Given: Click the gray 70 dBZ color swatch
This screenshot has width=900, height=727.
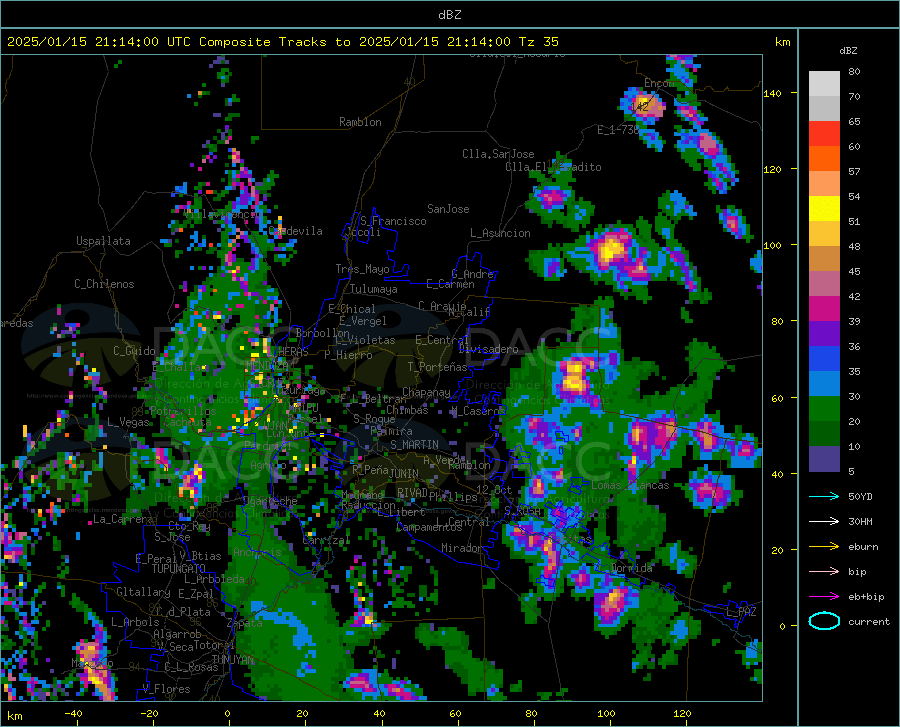Looking at the screenshot, I should pos(824,108).
